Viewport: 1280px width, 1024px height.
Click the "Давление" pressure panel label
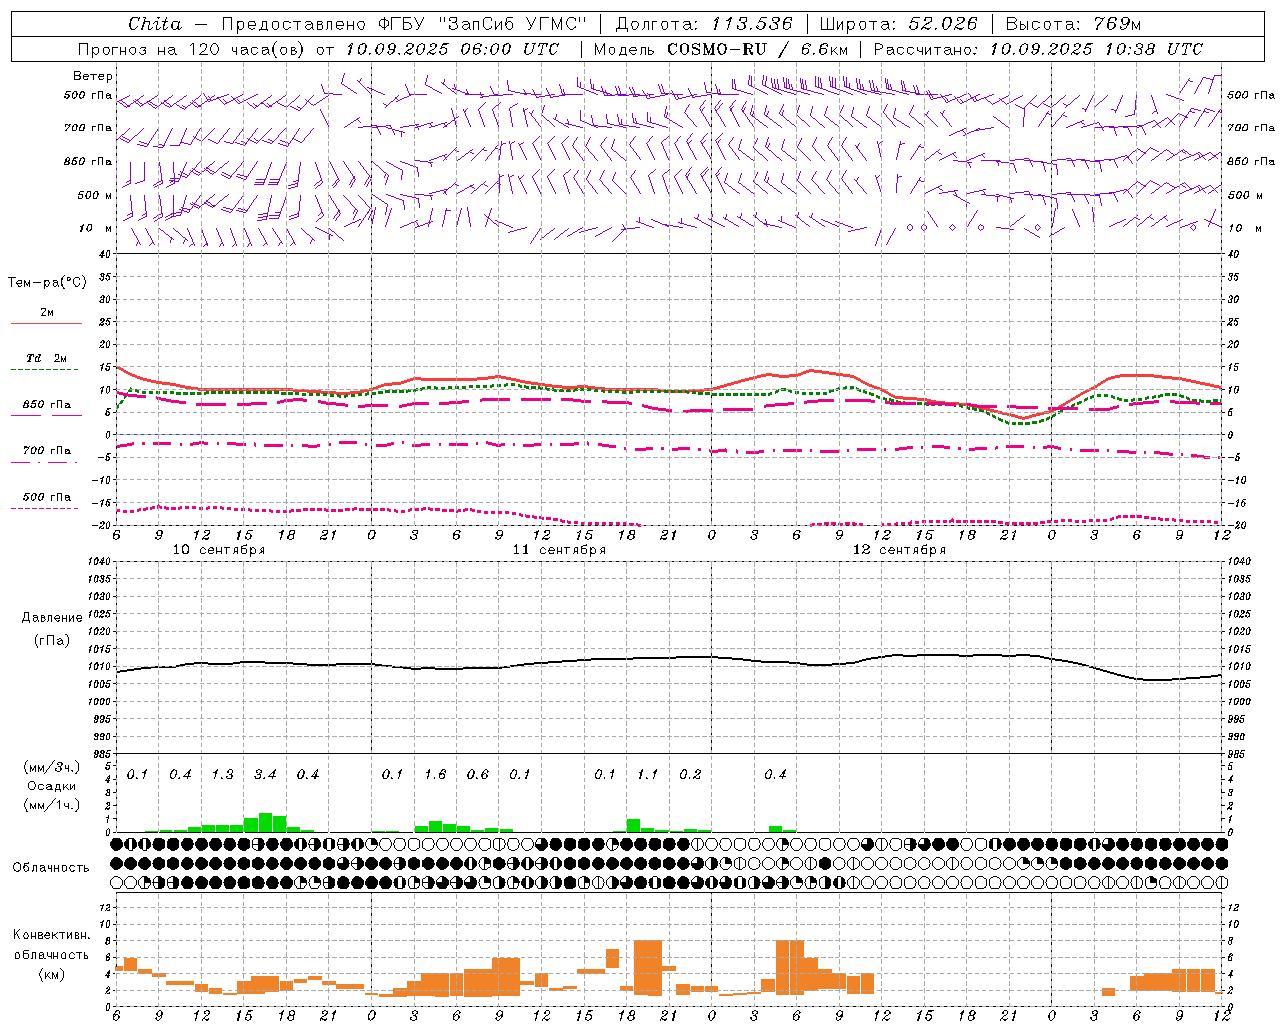[52, 618]
